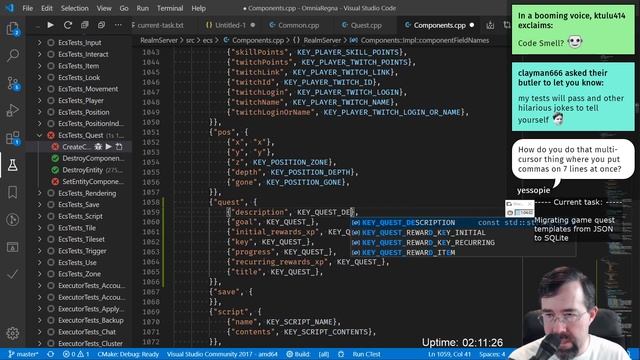640x360 pixels.
Task: Click the Ln 1059, Col 41 indicator
Action: click(x=449, y=354)
